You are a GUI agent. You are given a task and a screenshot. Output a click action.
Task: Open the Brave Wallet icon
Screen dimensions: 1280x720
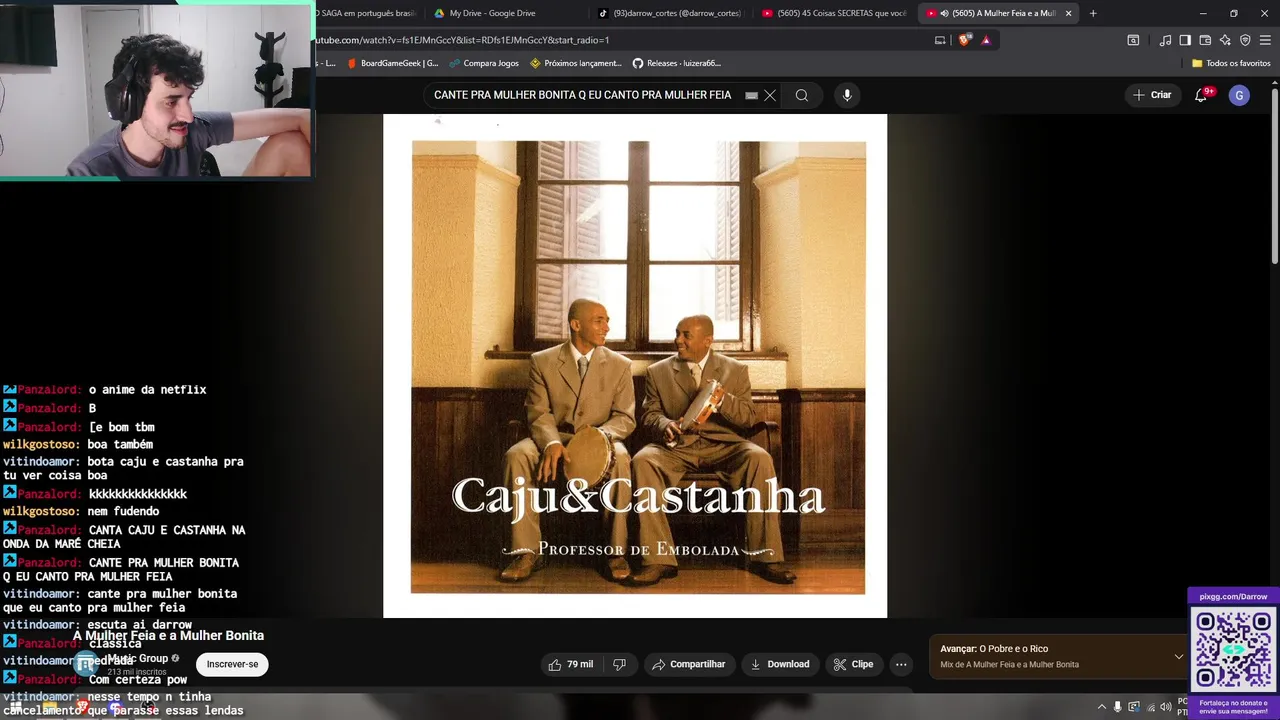pyautogui.click(x=1205, y=40)
